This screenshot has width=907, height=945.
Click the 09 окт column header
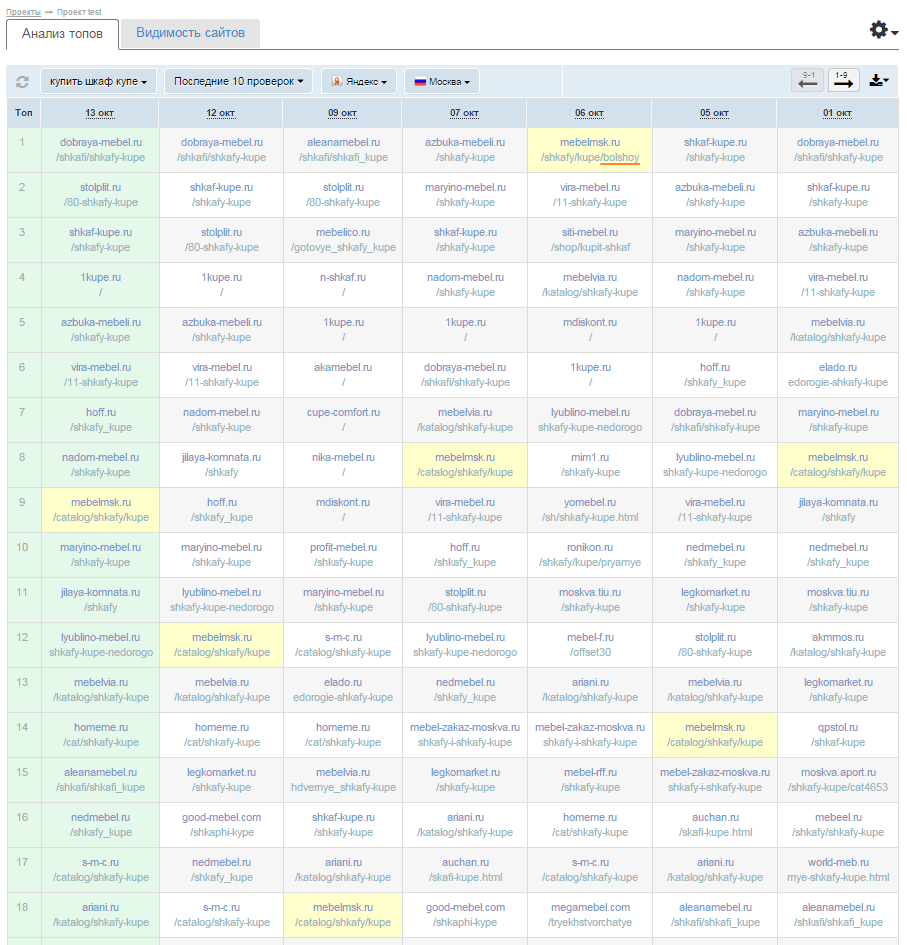(342, 113)
